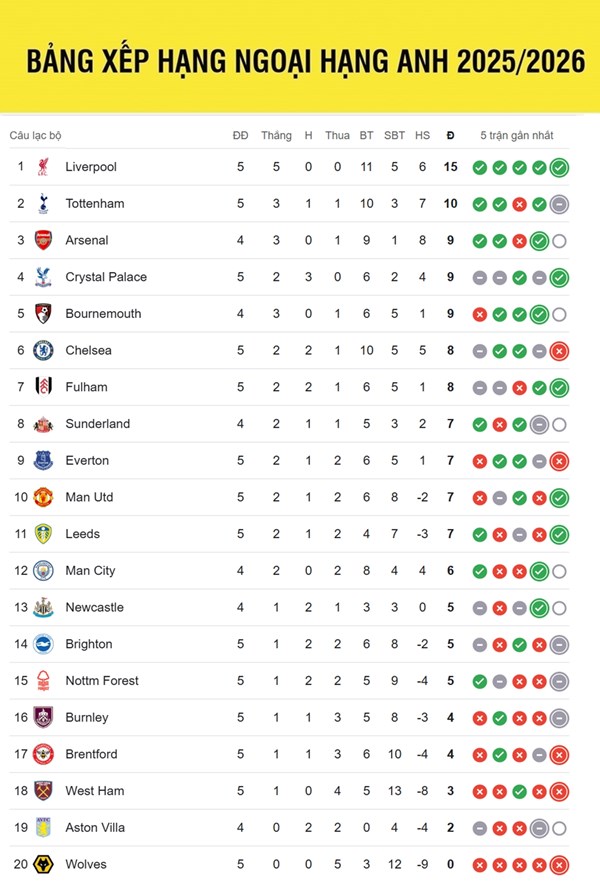The width and height of the screenshot is (600, 883).
Task: Click the Man City club crest
Action: (x=43, y=571)
